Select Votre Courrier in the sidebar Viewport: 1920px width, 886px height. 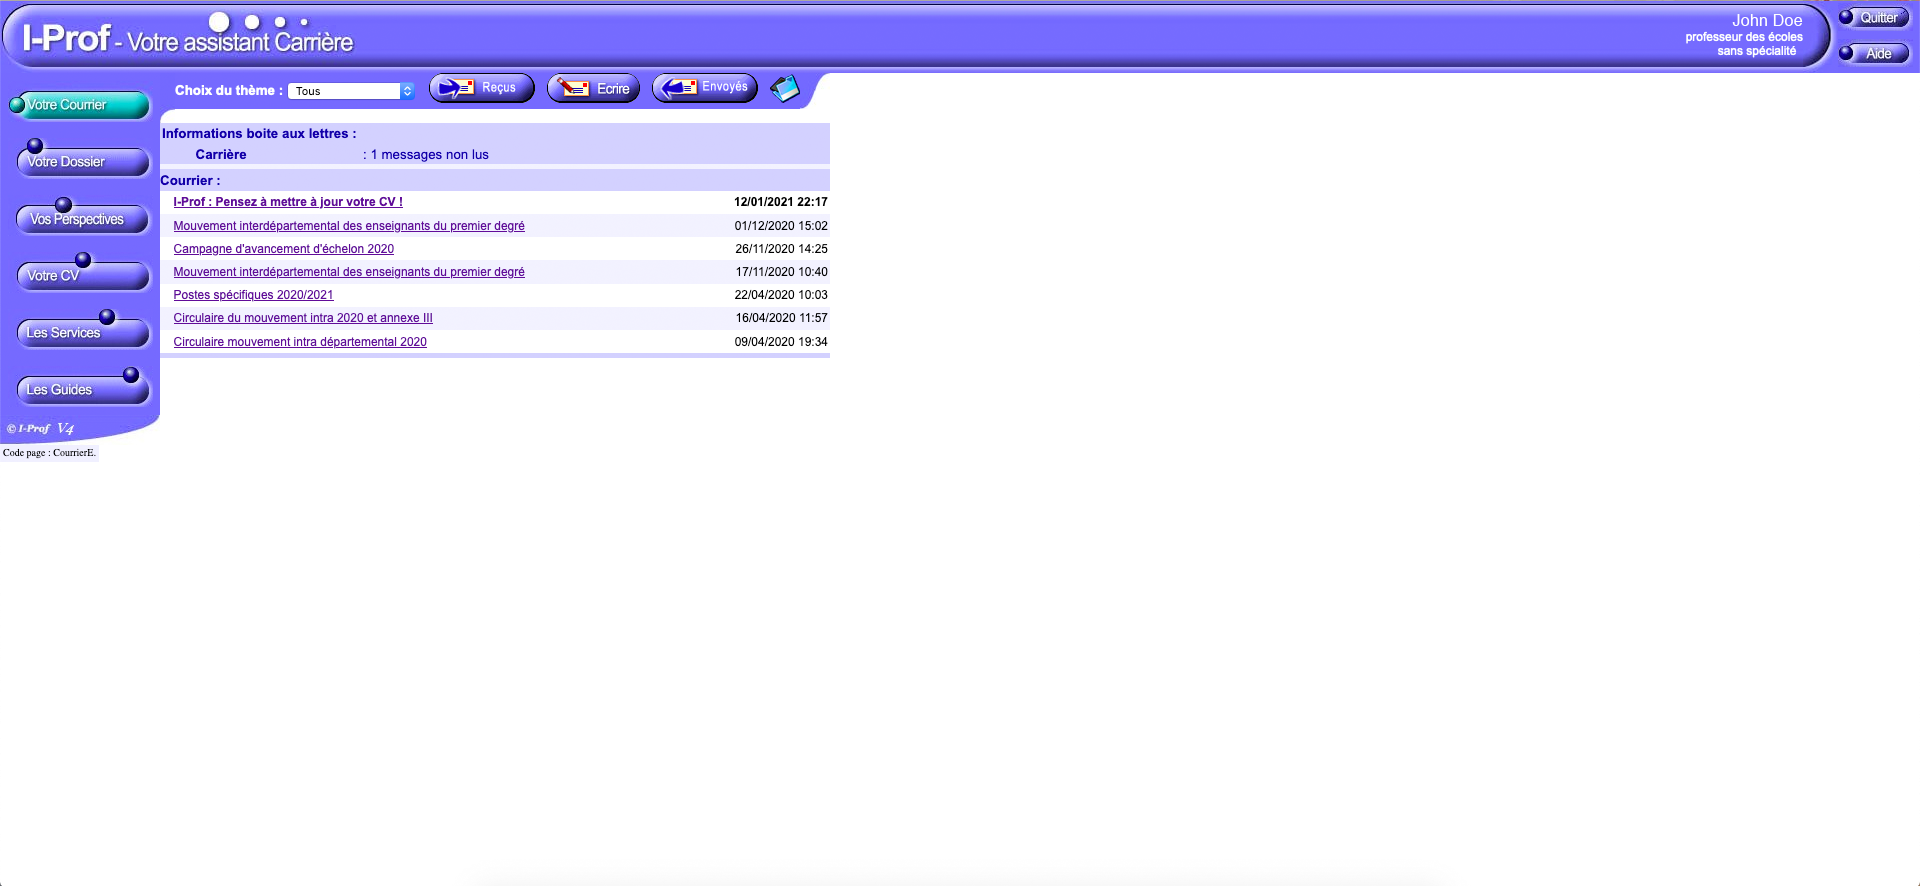[79, 105]
